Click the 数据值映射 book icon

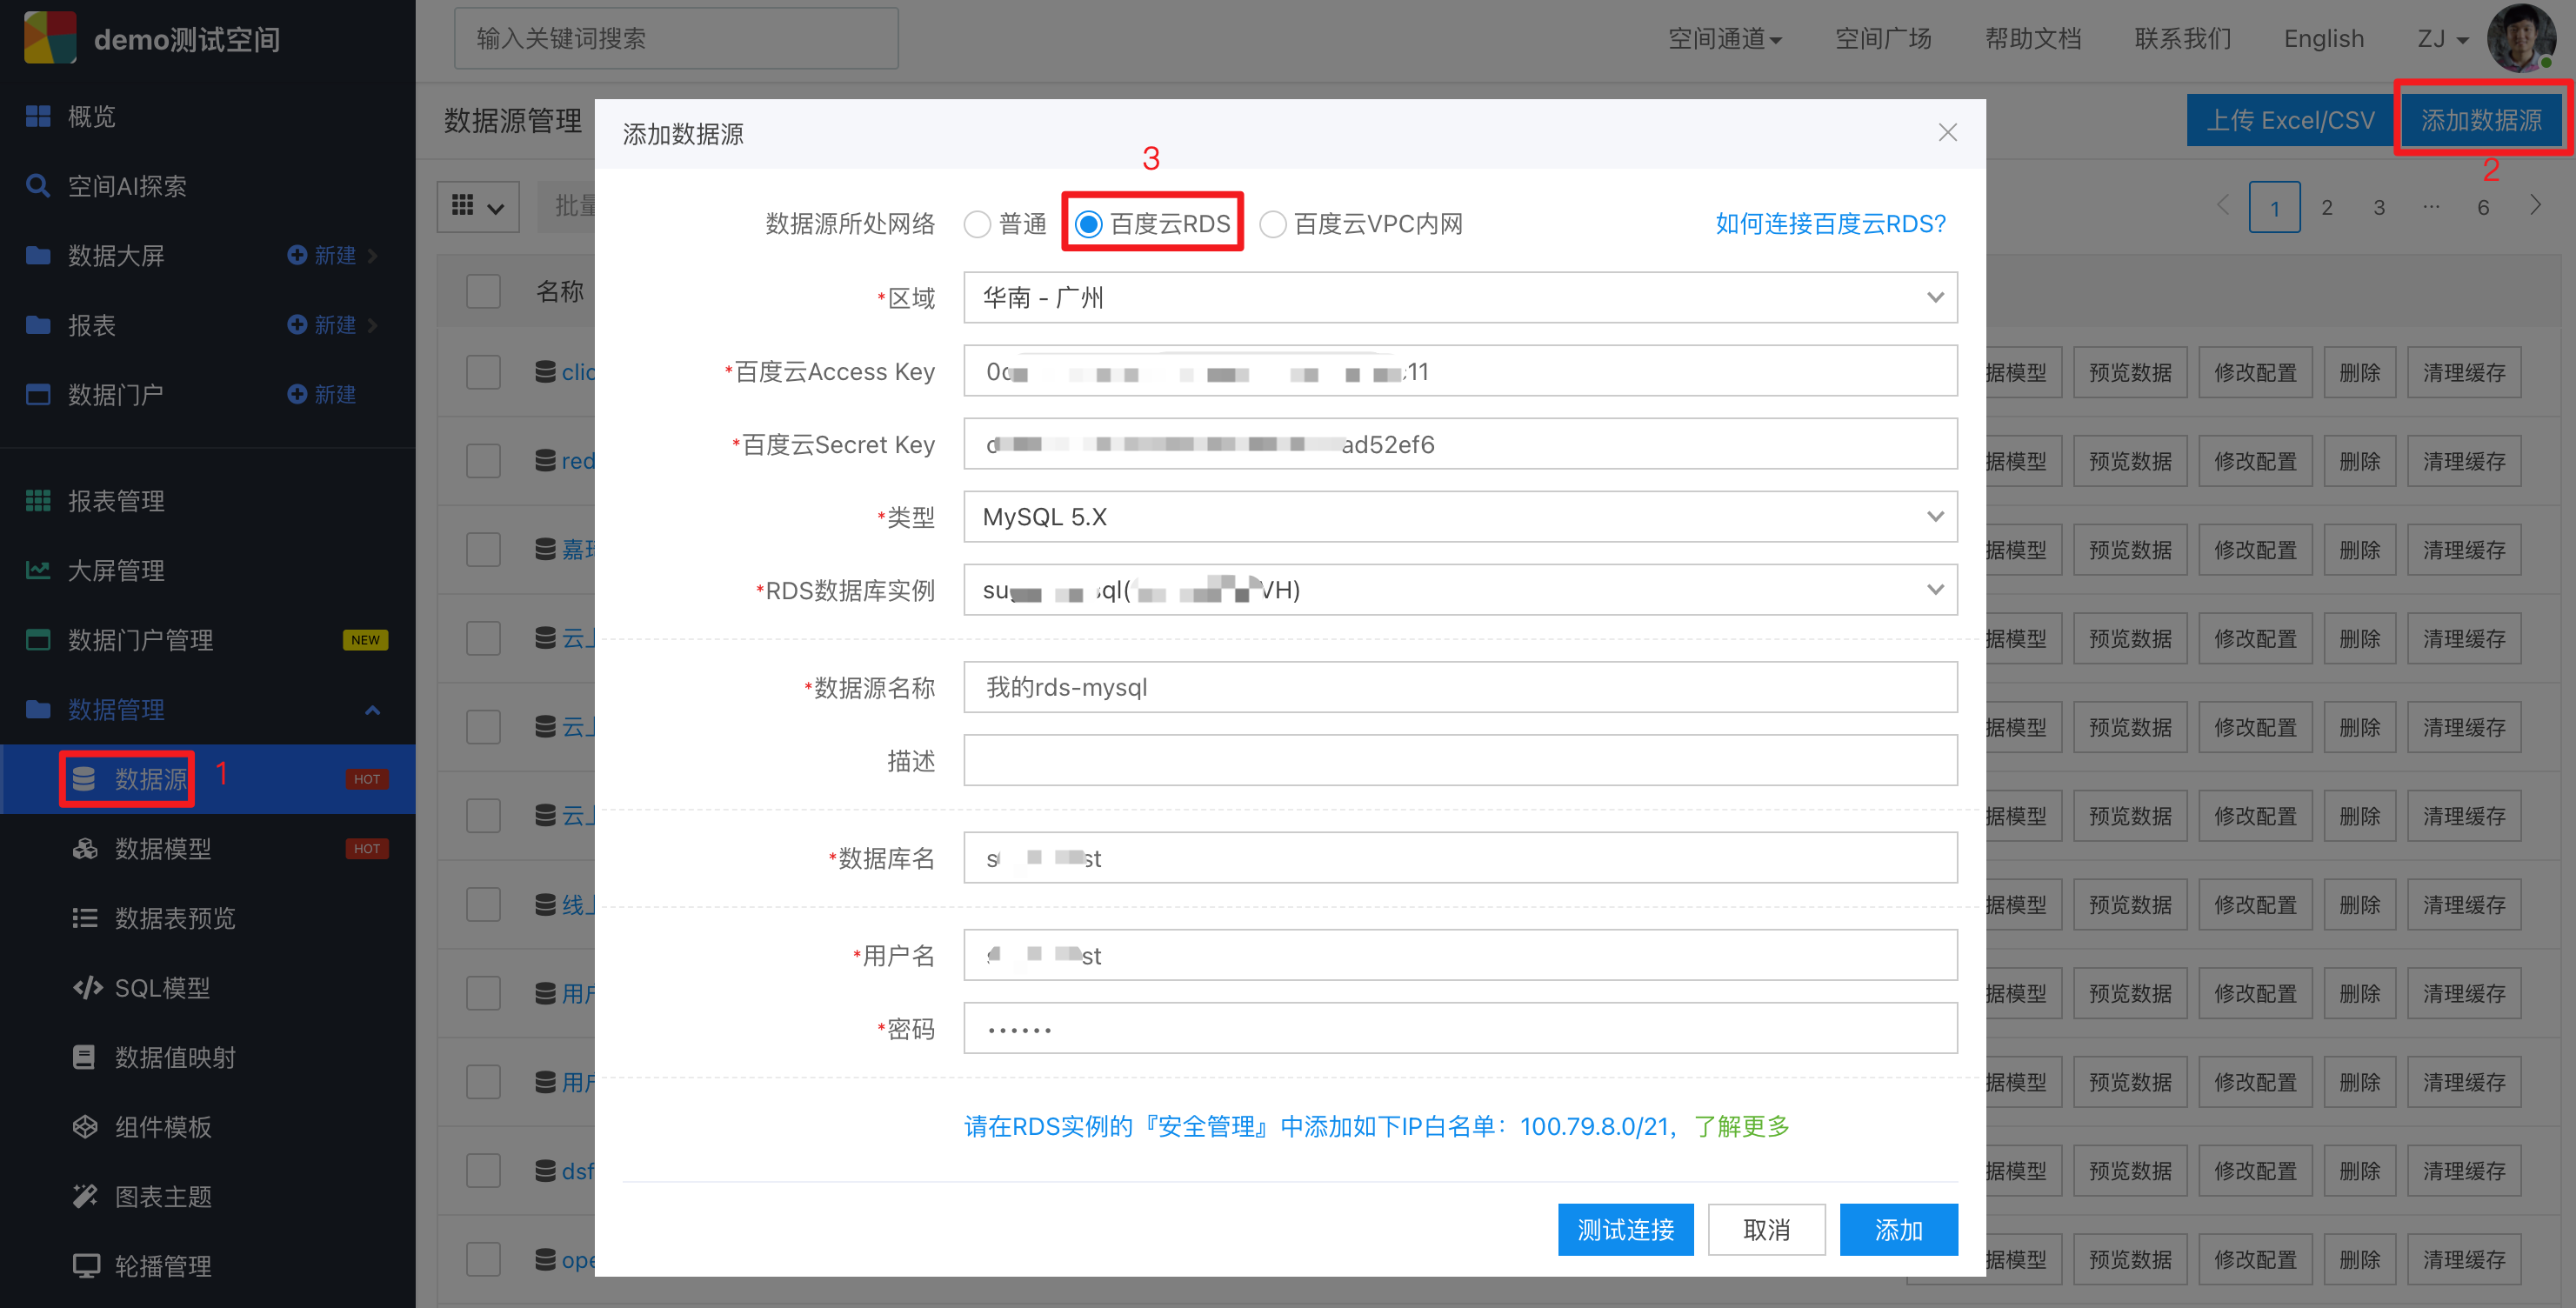point(85,1057)
